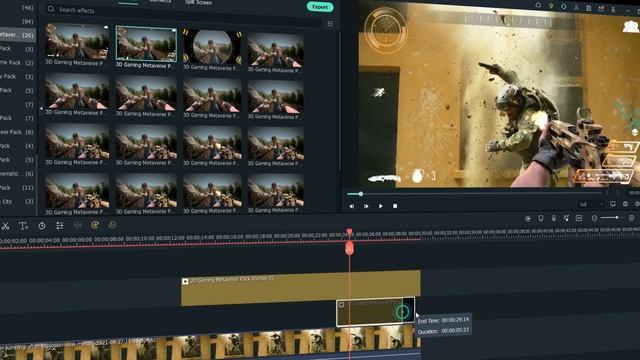Open the adjustment sliders tool
This screenshot has width=640, height=360.
60,225
